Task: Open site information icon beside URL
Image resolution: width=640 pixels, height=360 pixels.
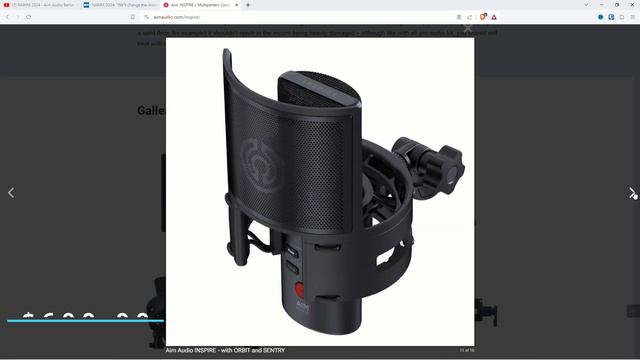Action: [x=147, y=17]
